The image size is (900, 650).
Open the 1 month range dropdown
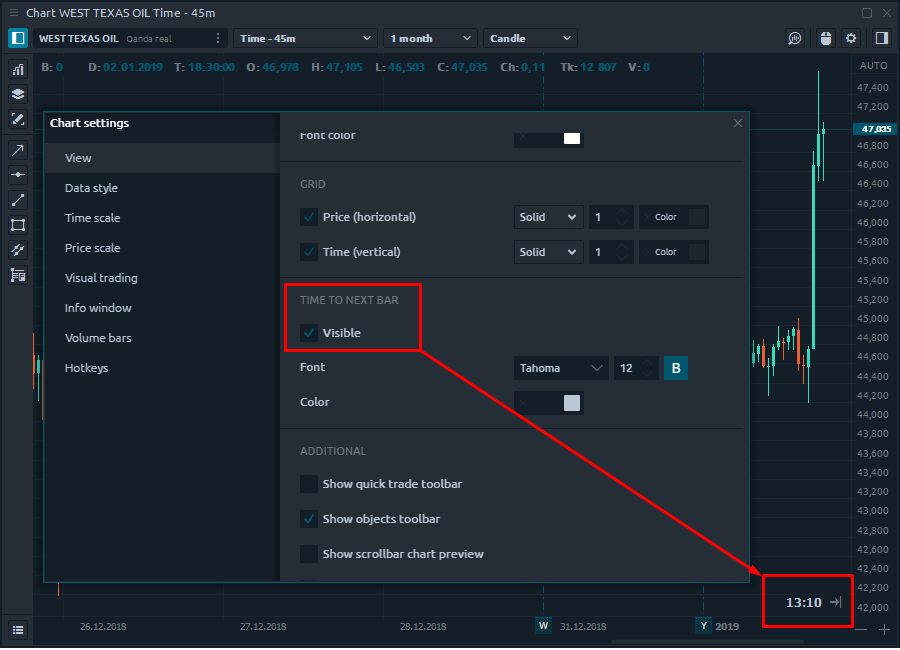coord(430,38)
